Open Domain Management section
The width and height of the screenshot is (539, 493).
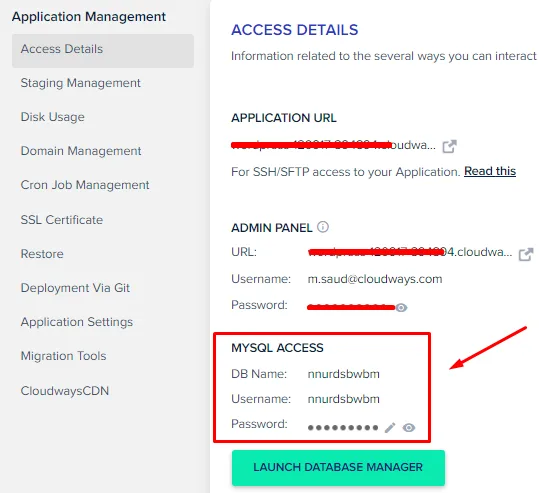tap(81, 151)
